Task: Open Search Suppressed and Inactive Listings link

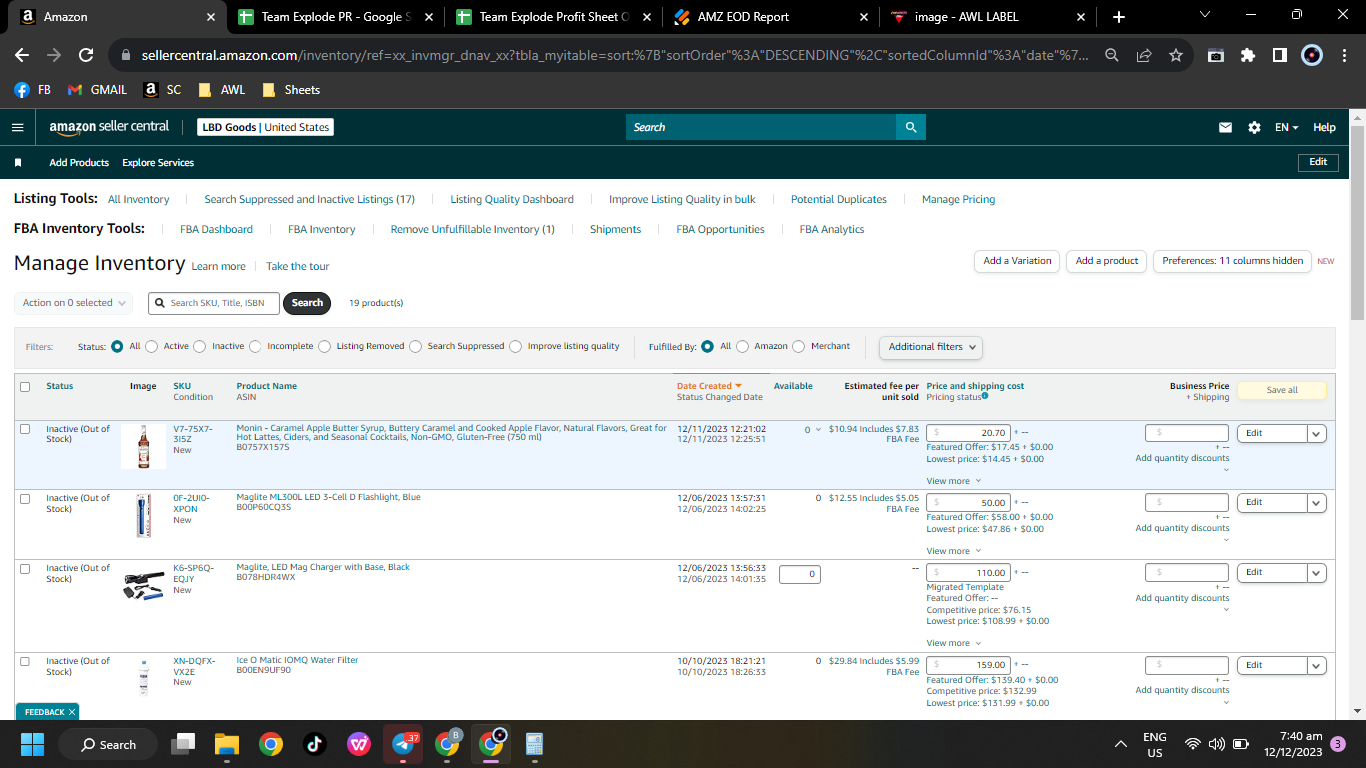Action: pyautogui.click(x=309, y=199)
